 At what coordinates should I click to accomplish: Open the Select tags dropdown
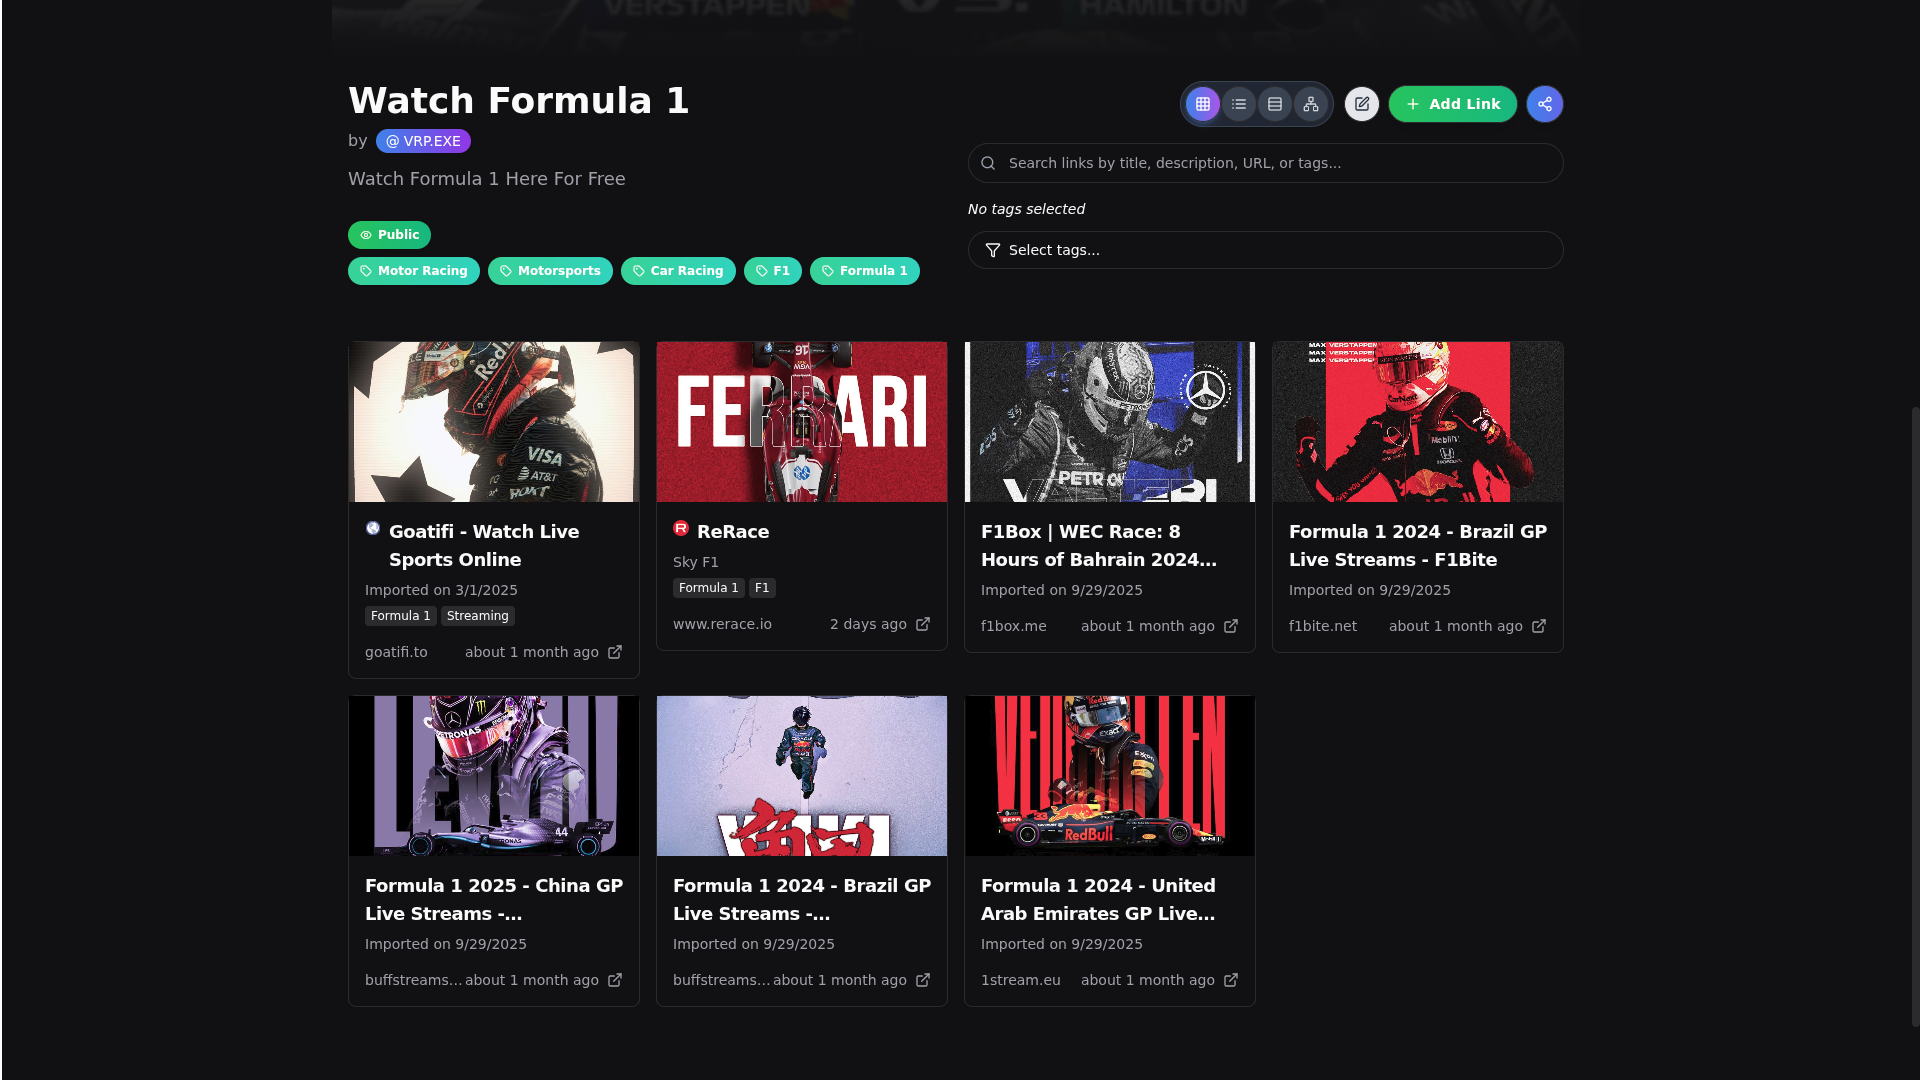point(1266,250)
